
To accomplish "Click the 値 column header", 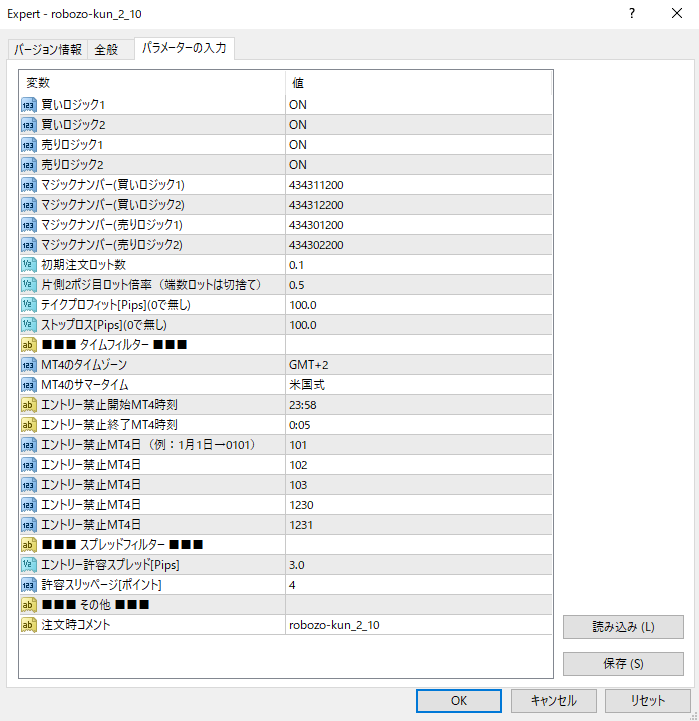I will [418, 83].
